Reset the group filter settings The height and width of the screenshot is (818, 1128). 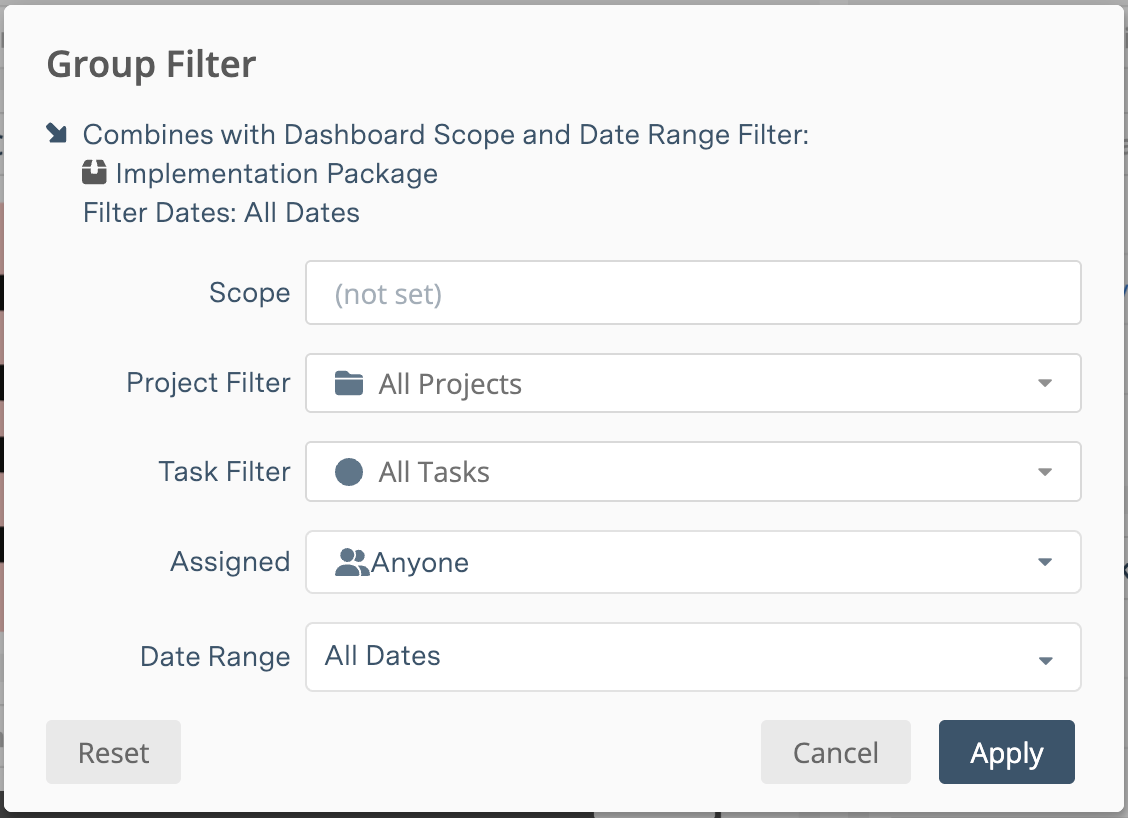113,752
